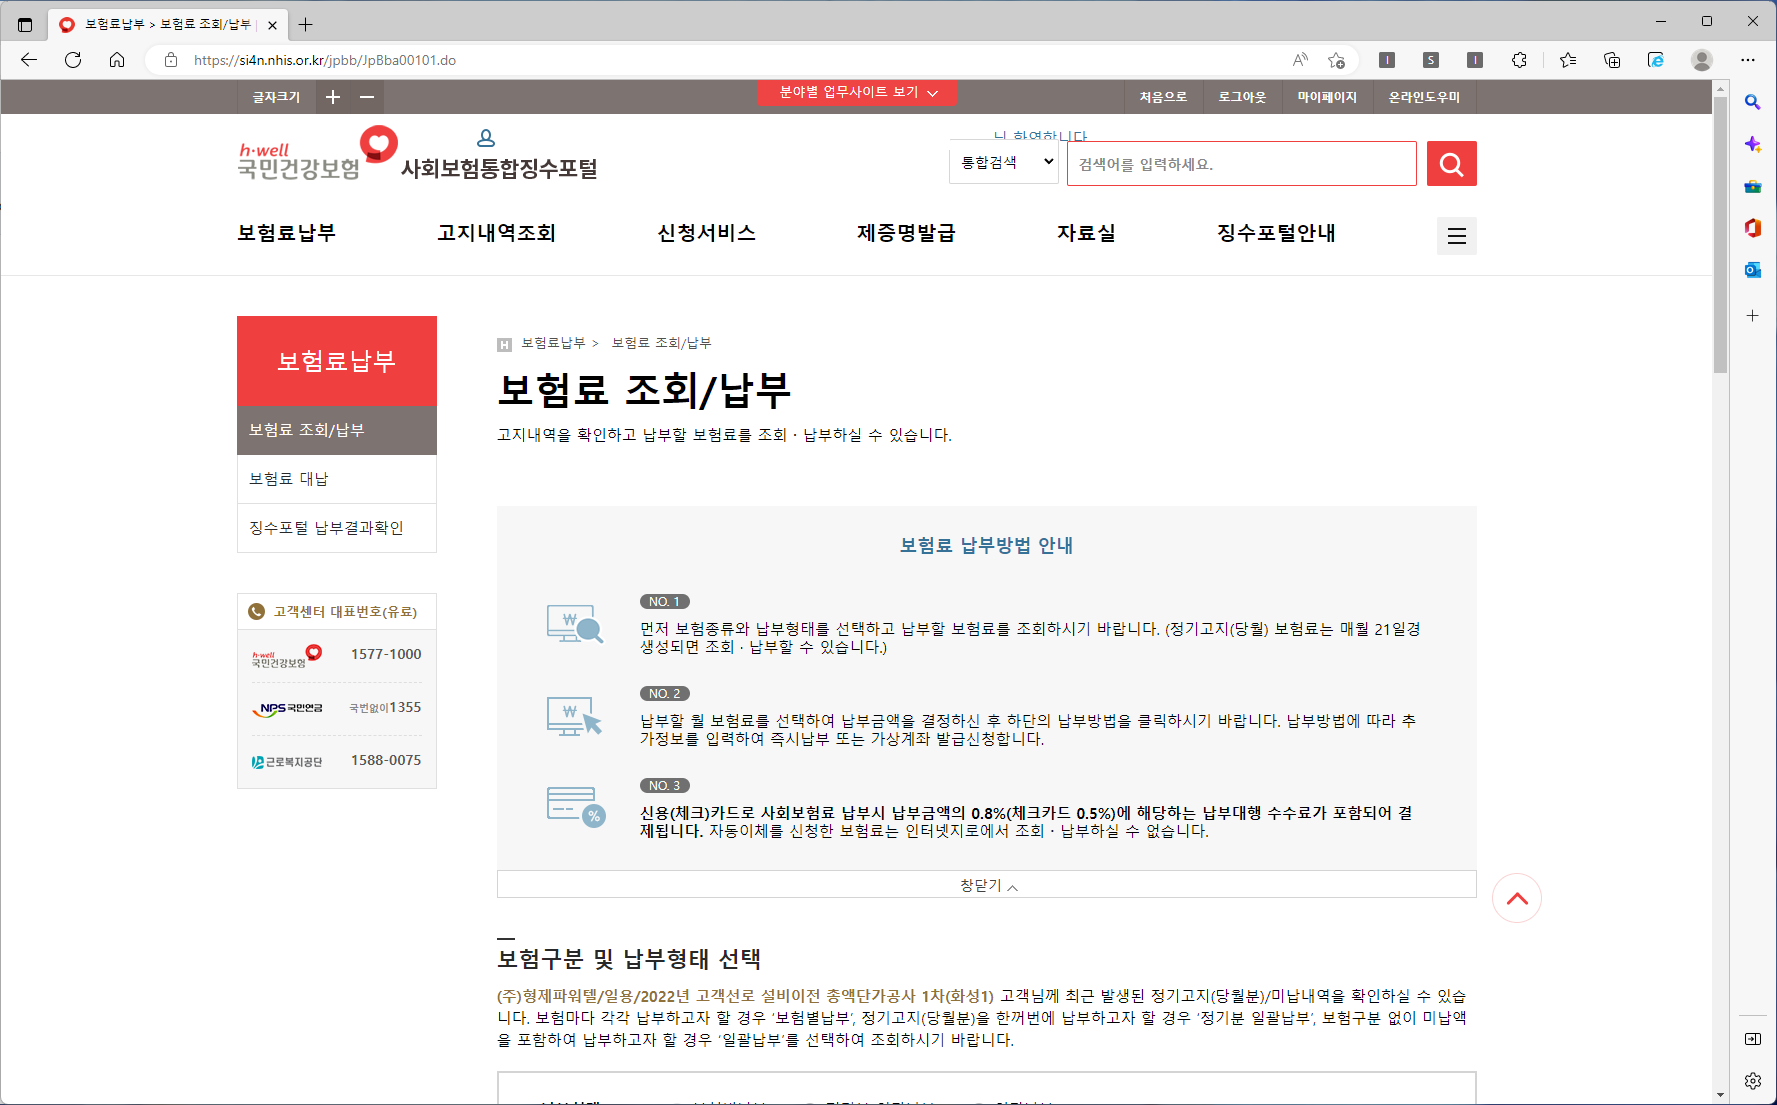Click 마이페이지 top link
The image size is (1777, 1105).
pyautogui.click(x=1327, y=97)
